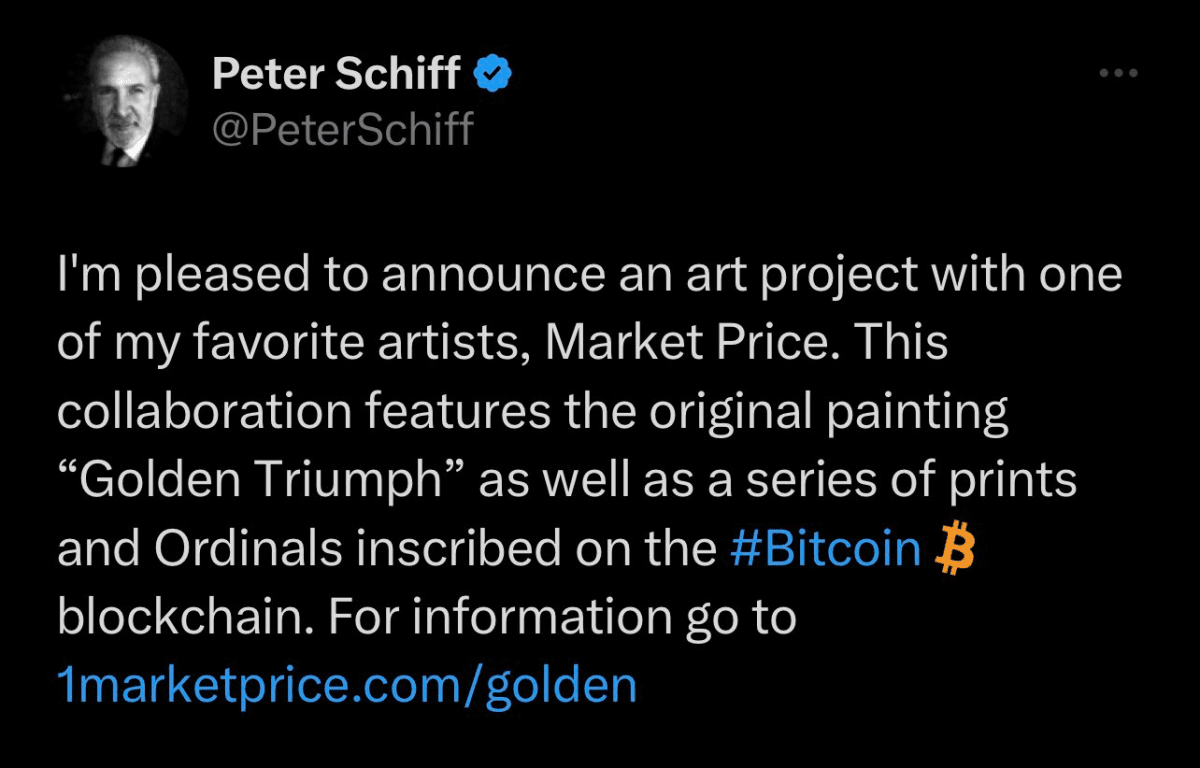The width and height of the screenshot is (1200, 768).
Task: Visit the @PeterSchiff handle link
Action: click(343, 130)
